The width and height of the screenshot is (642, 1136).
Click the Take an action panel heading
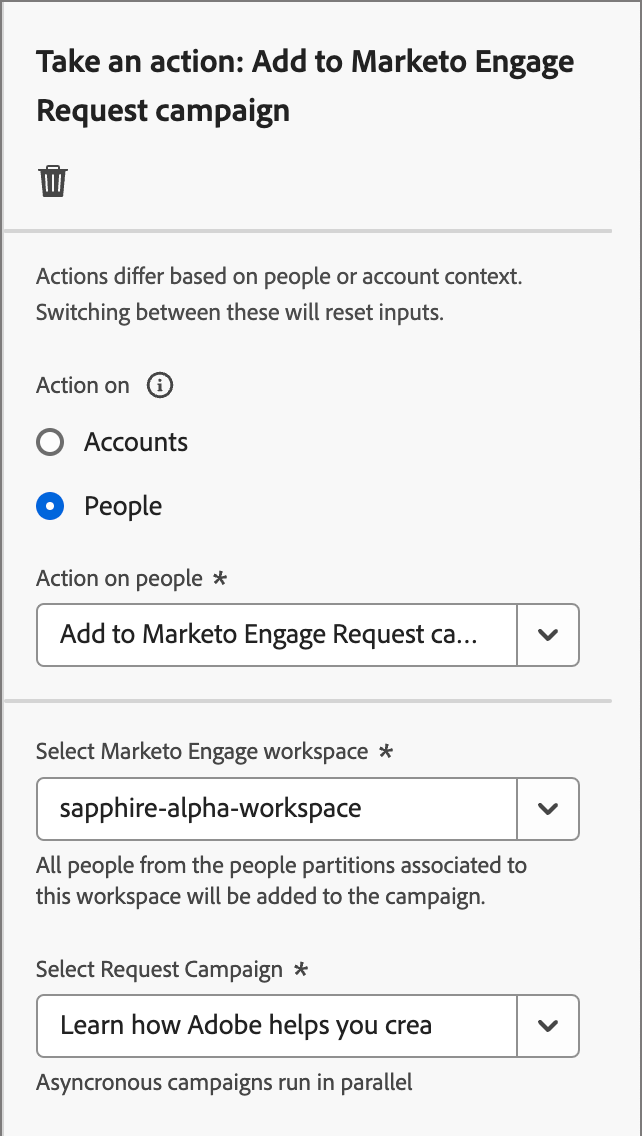tap(305, 85)
